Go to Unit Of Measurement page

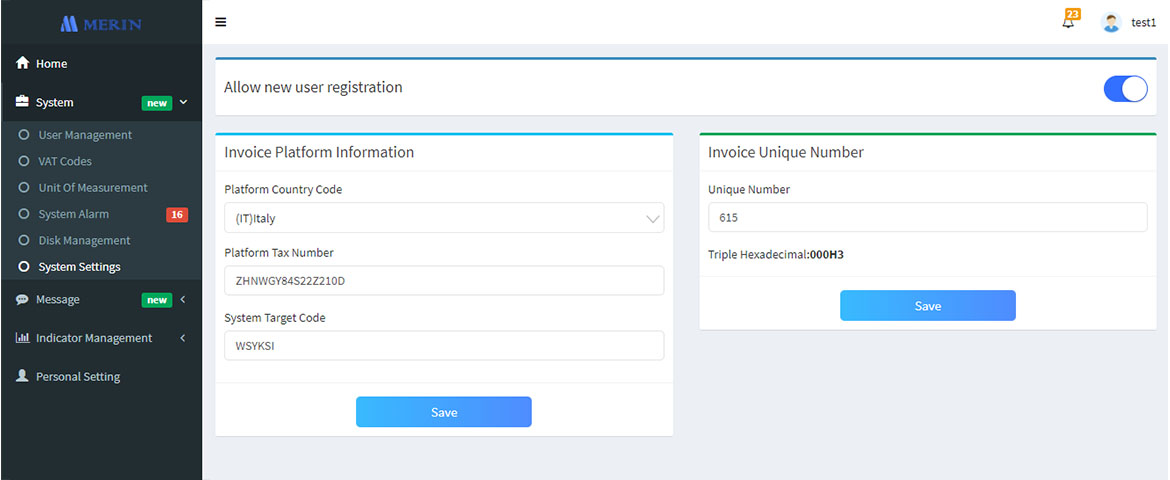[93, 188]
